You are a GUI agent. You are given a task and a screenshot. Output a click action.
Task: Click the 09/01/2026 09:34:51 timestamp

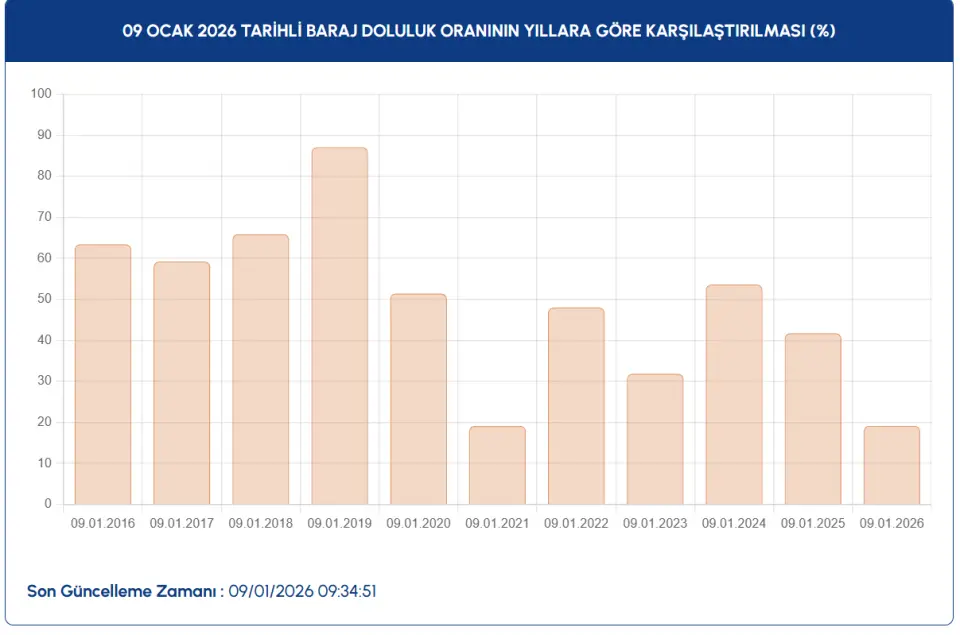pyautogui.click(x=302, y=591)
